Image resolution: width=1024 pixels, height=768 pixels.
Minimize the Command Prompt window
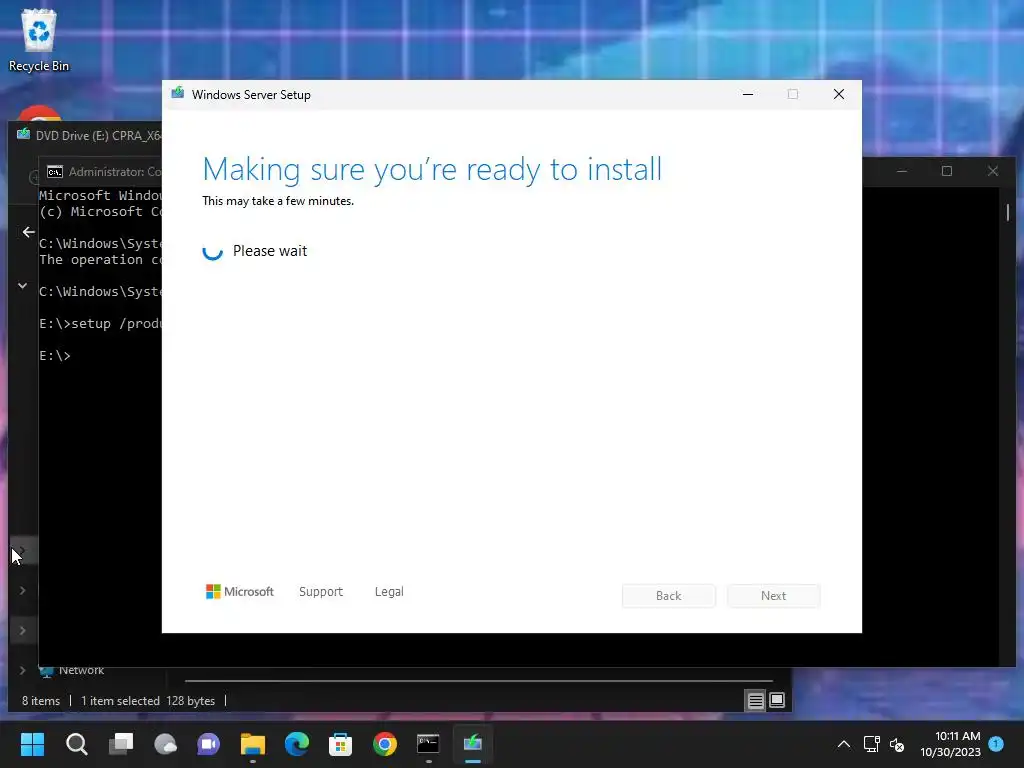click(902, 171)
